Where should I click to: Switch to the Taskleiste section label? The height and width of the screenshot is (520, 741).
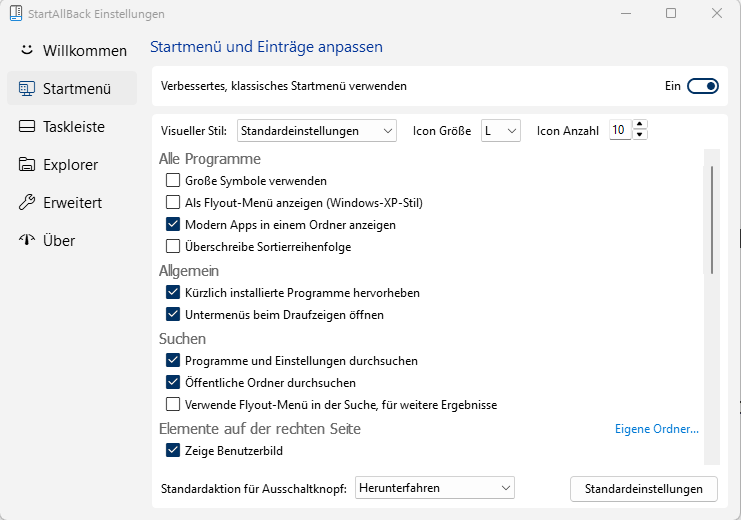74,127
